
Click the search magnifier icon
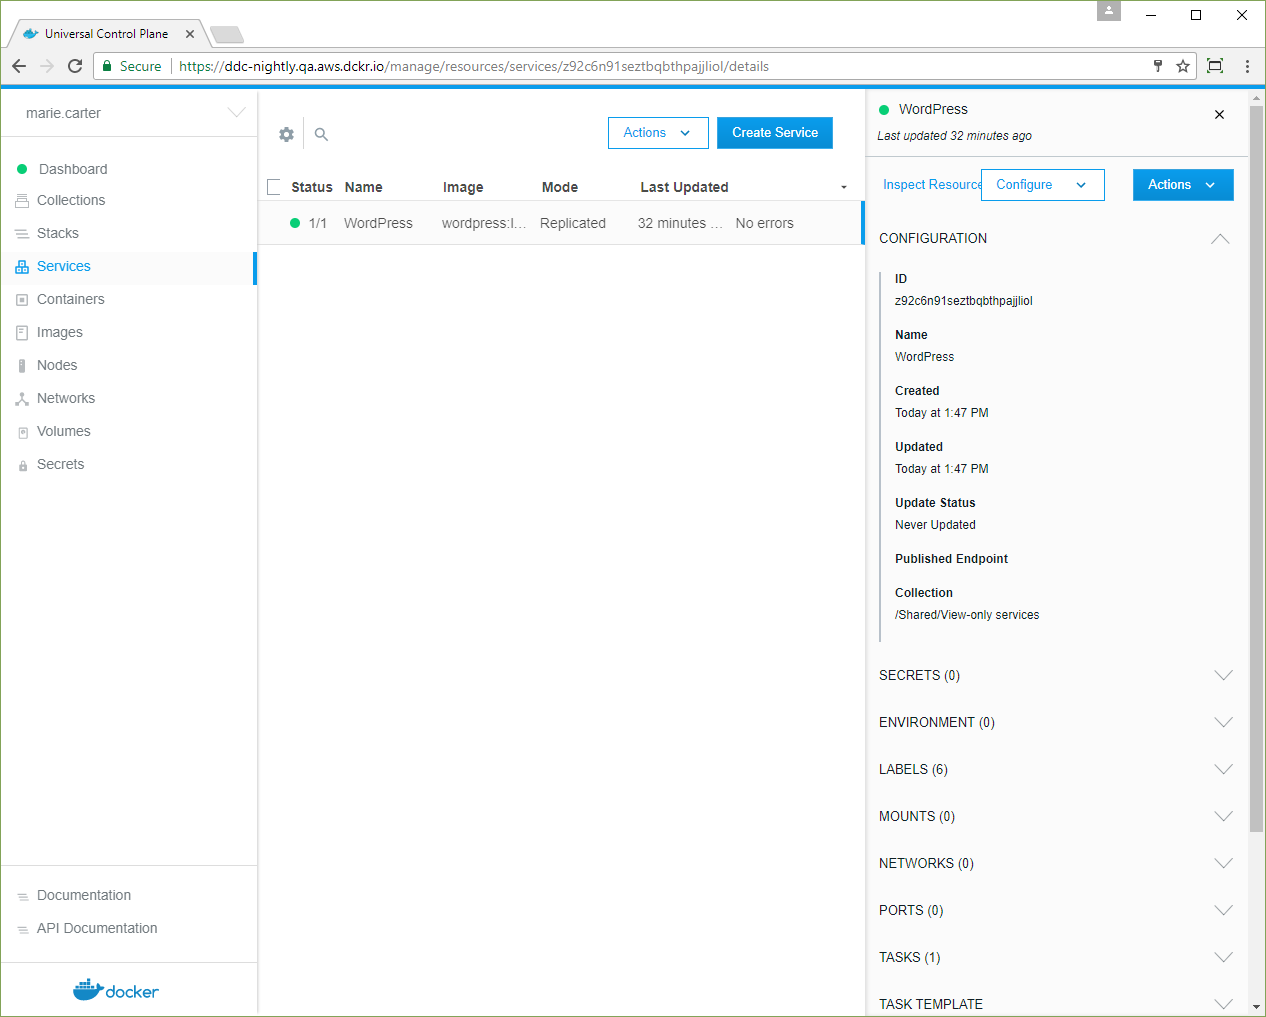point(321,134)
